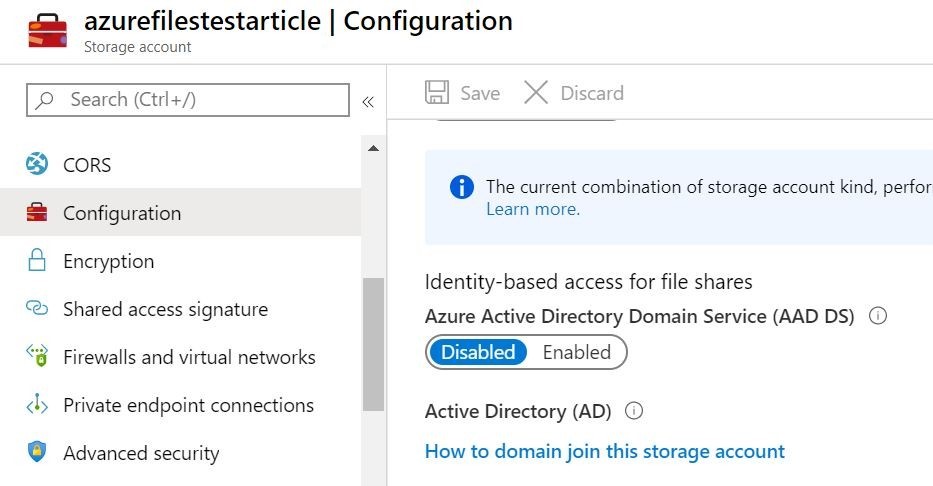Click the Discard X icon
Image resolution: width=933 pixels, height=486 pixels.
(x=536, y=93)
